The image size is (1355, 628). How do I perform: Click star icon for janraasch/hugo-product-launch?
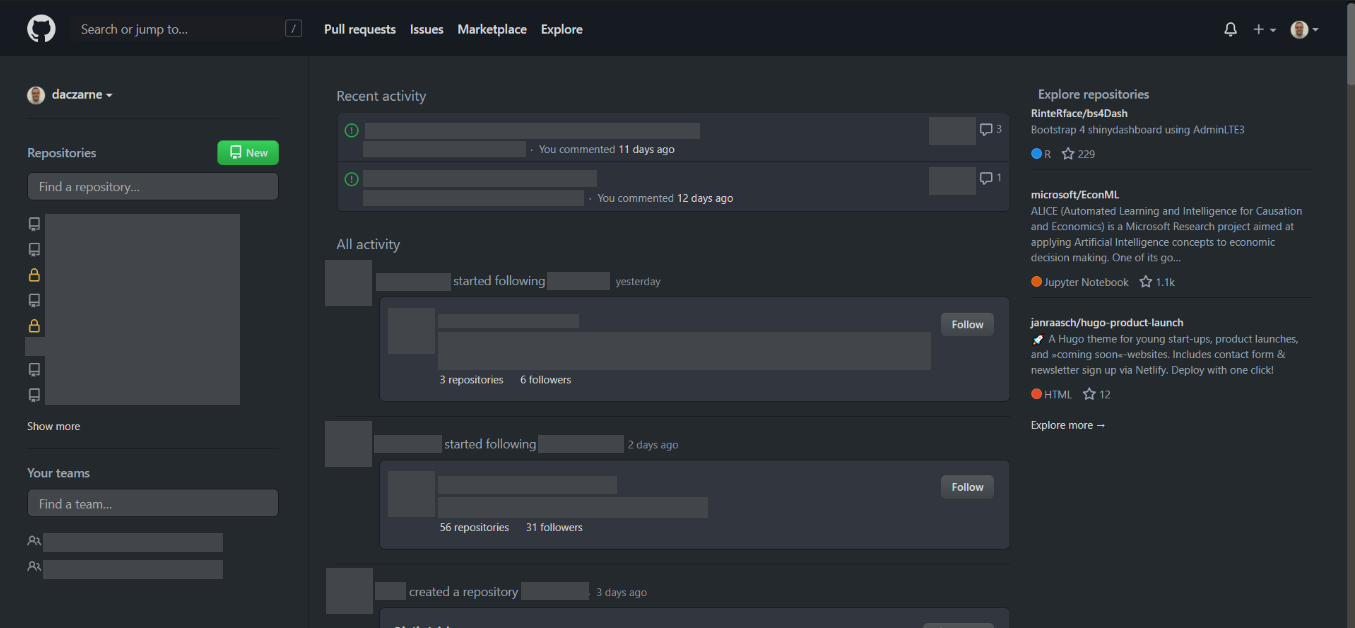click(x=1089, y=394)
